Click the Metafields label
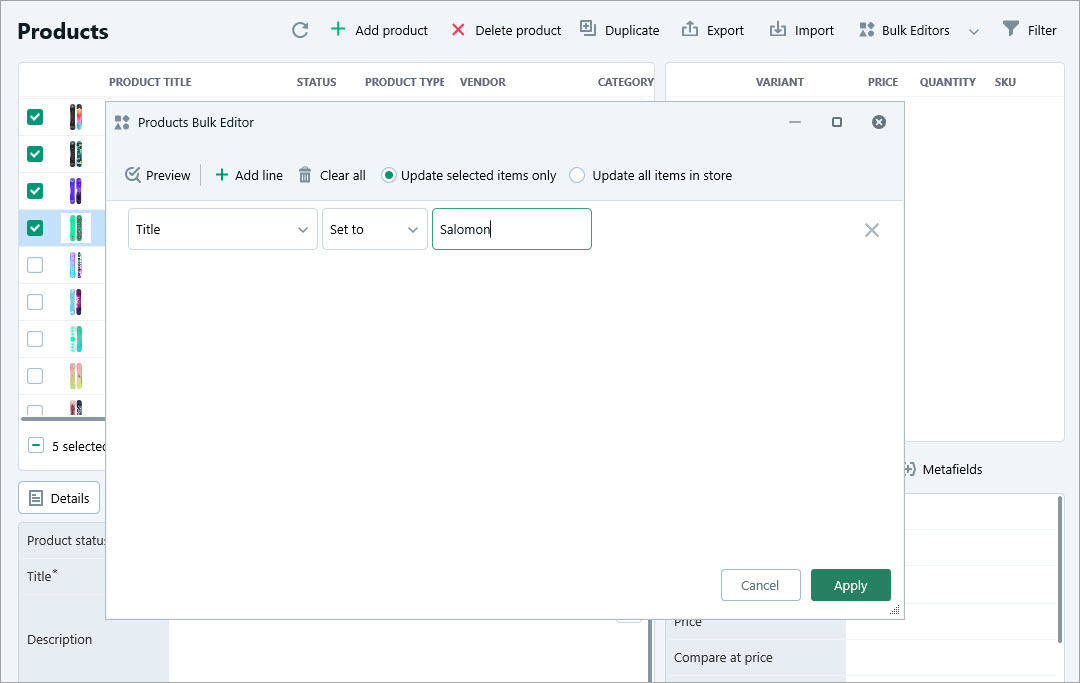1080x683 pixels. (x=953, y=470)
